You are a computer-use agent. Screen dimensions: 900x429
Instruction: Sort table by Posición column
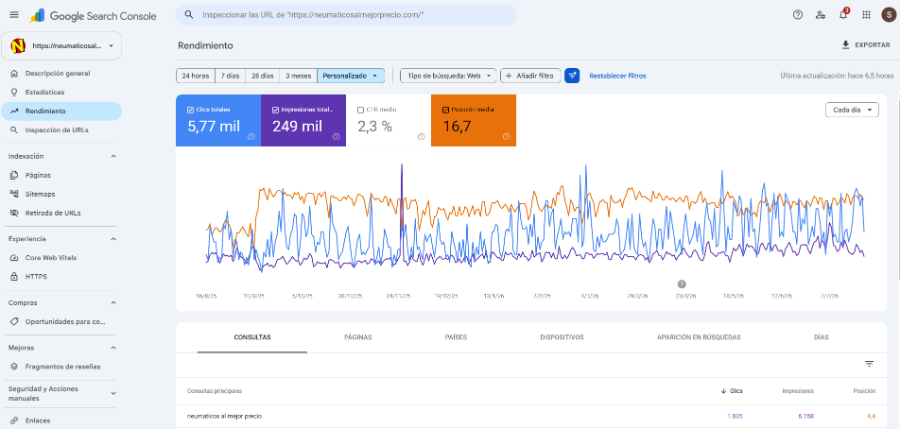pos(864,391)
